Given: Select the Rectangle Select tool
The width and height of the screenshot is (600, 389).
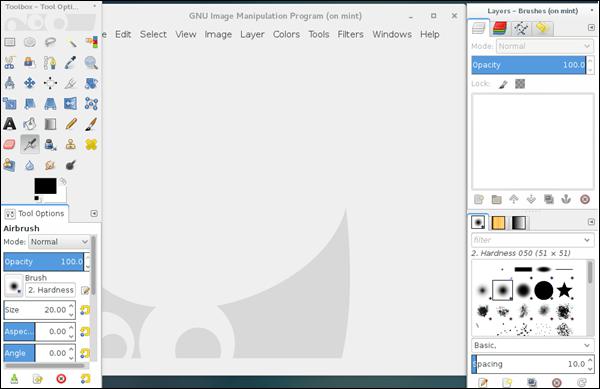Looking at the screenshot, I should tap(10, 42).
